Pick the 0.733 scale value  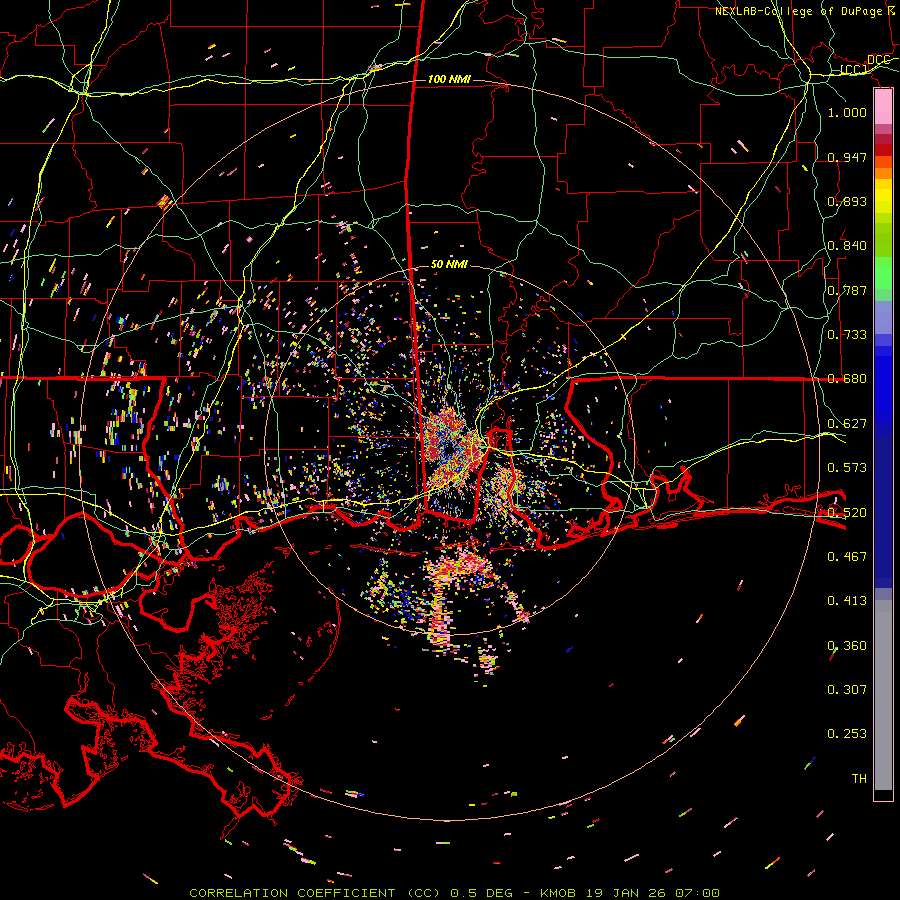click(847, 334)
